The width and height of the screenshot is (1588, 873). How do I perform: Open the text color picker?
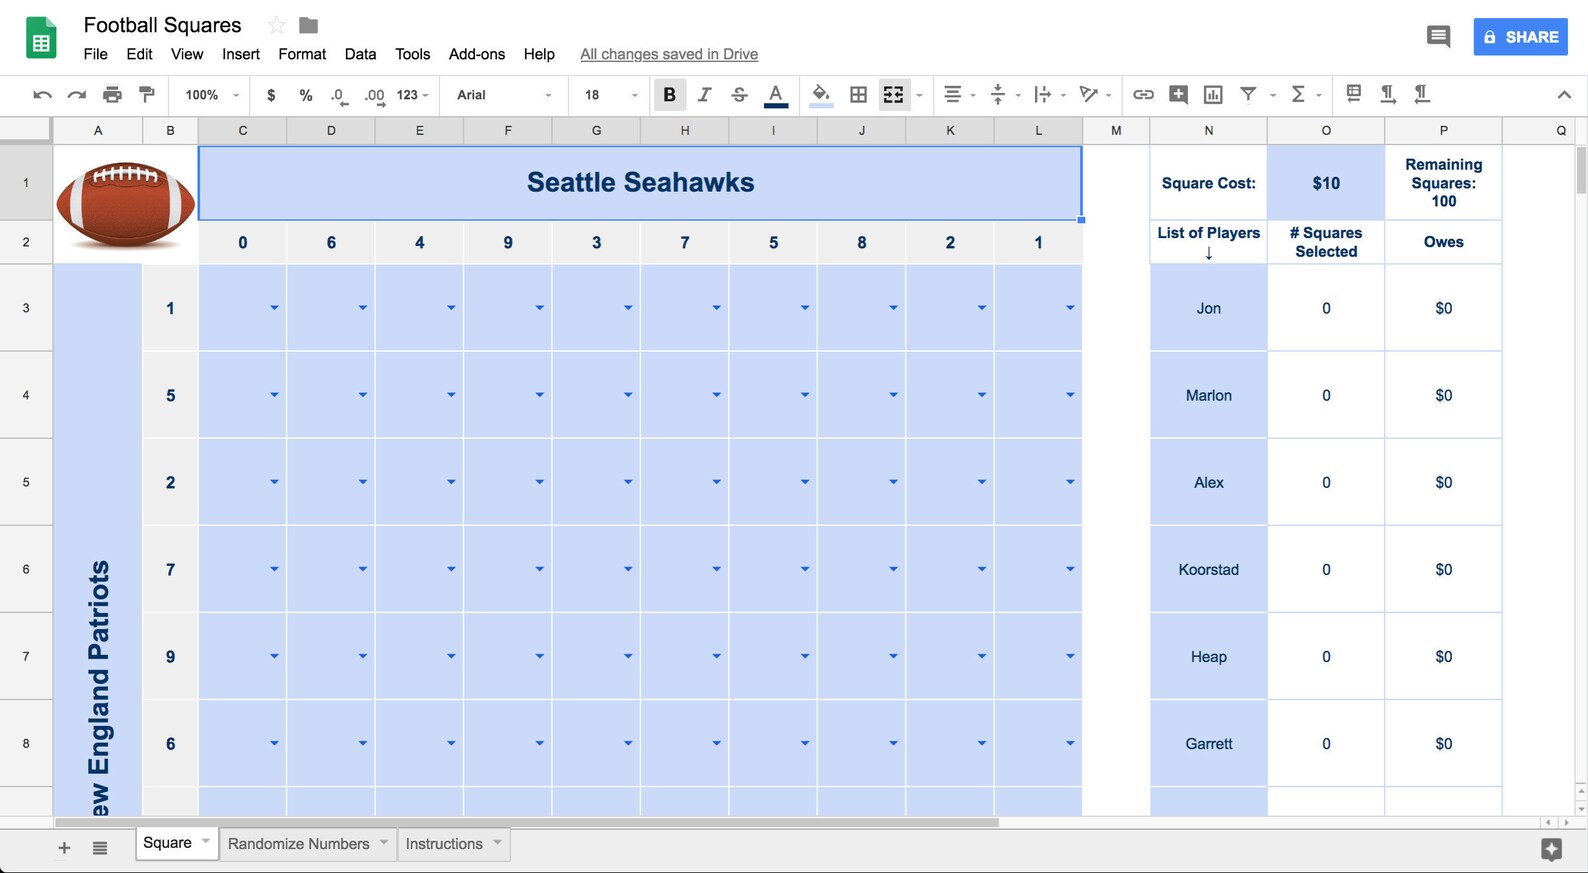pyautogui.click(x=775, y=95)
